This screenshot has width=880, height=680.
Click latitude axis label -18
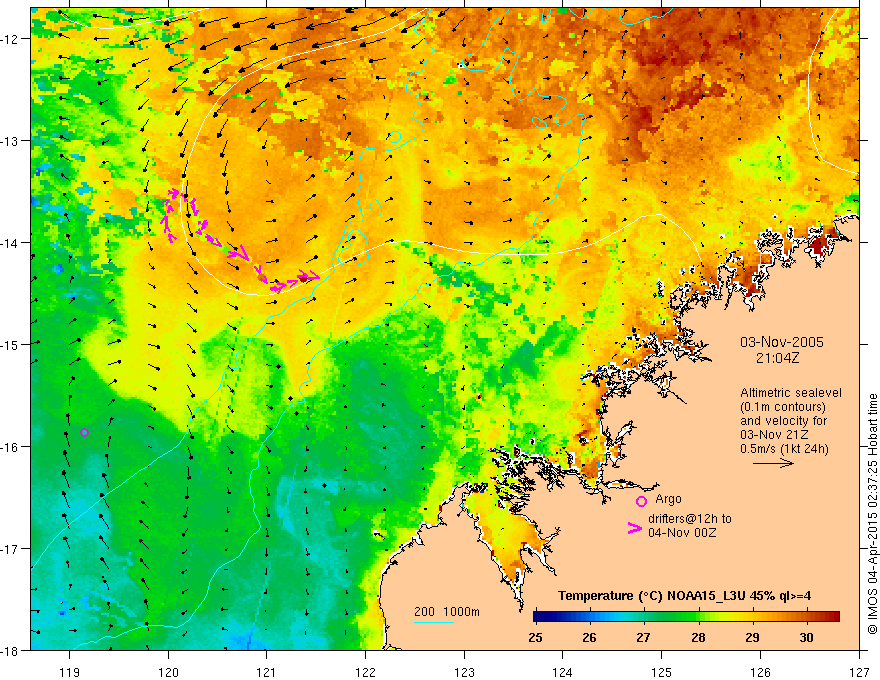(x=10, y=650)
